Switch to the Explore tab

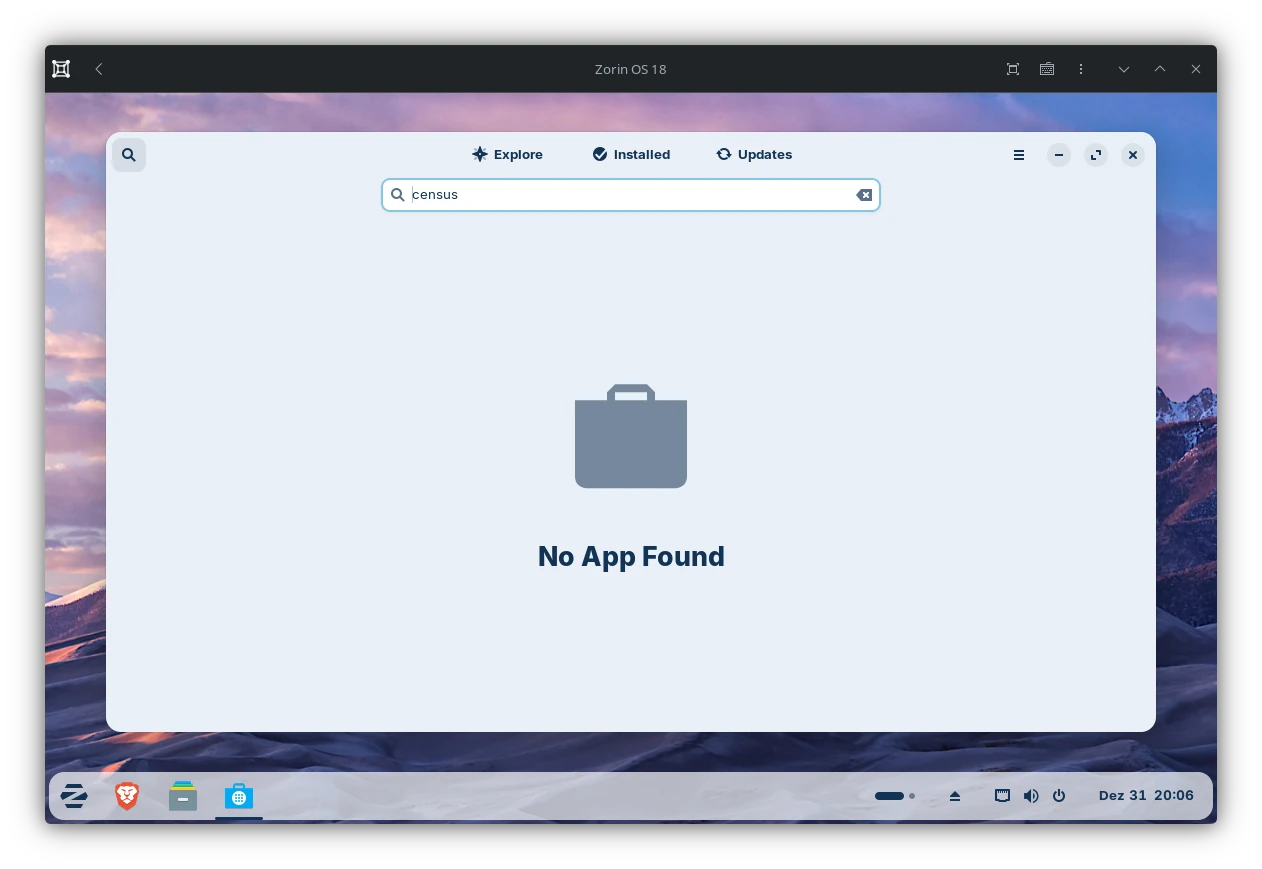click(x=507, y=154)
